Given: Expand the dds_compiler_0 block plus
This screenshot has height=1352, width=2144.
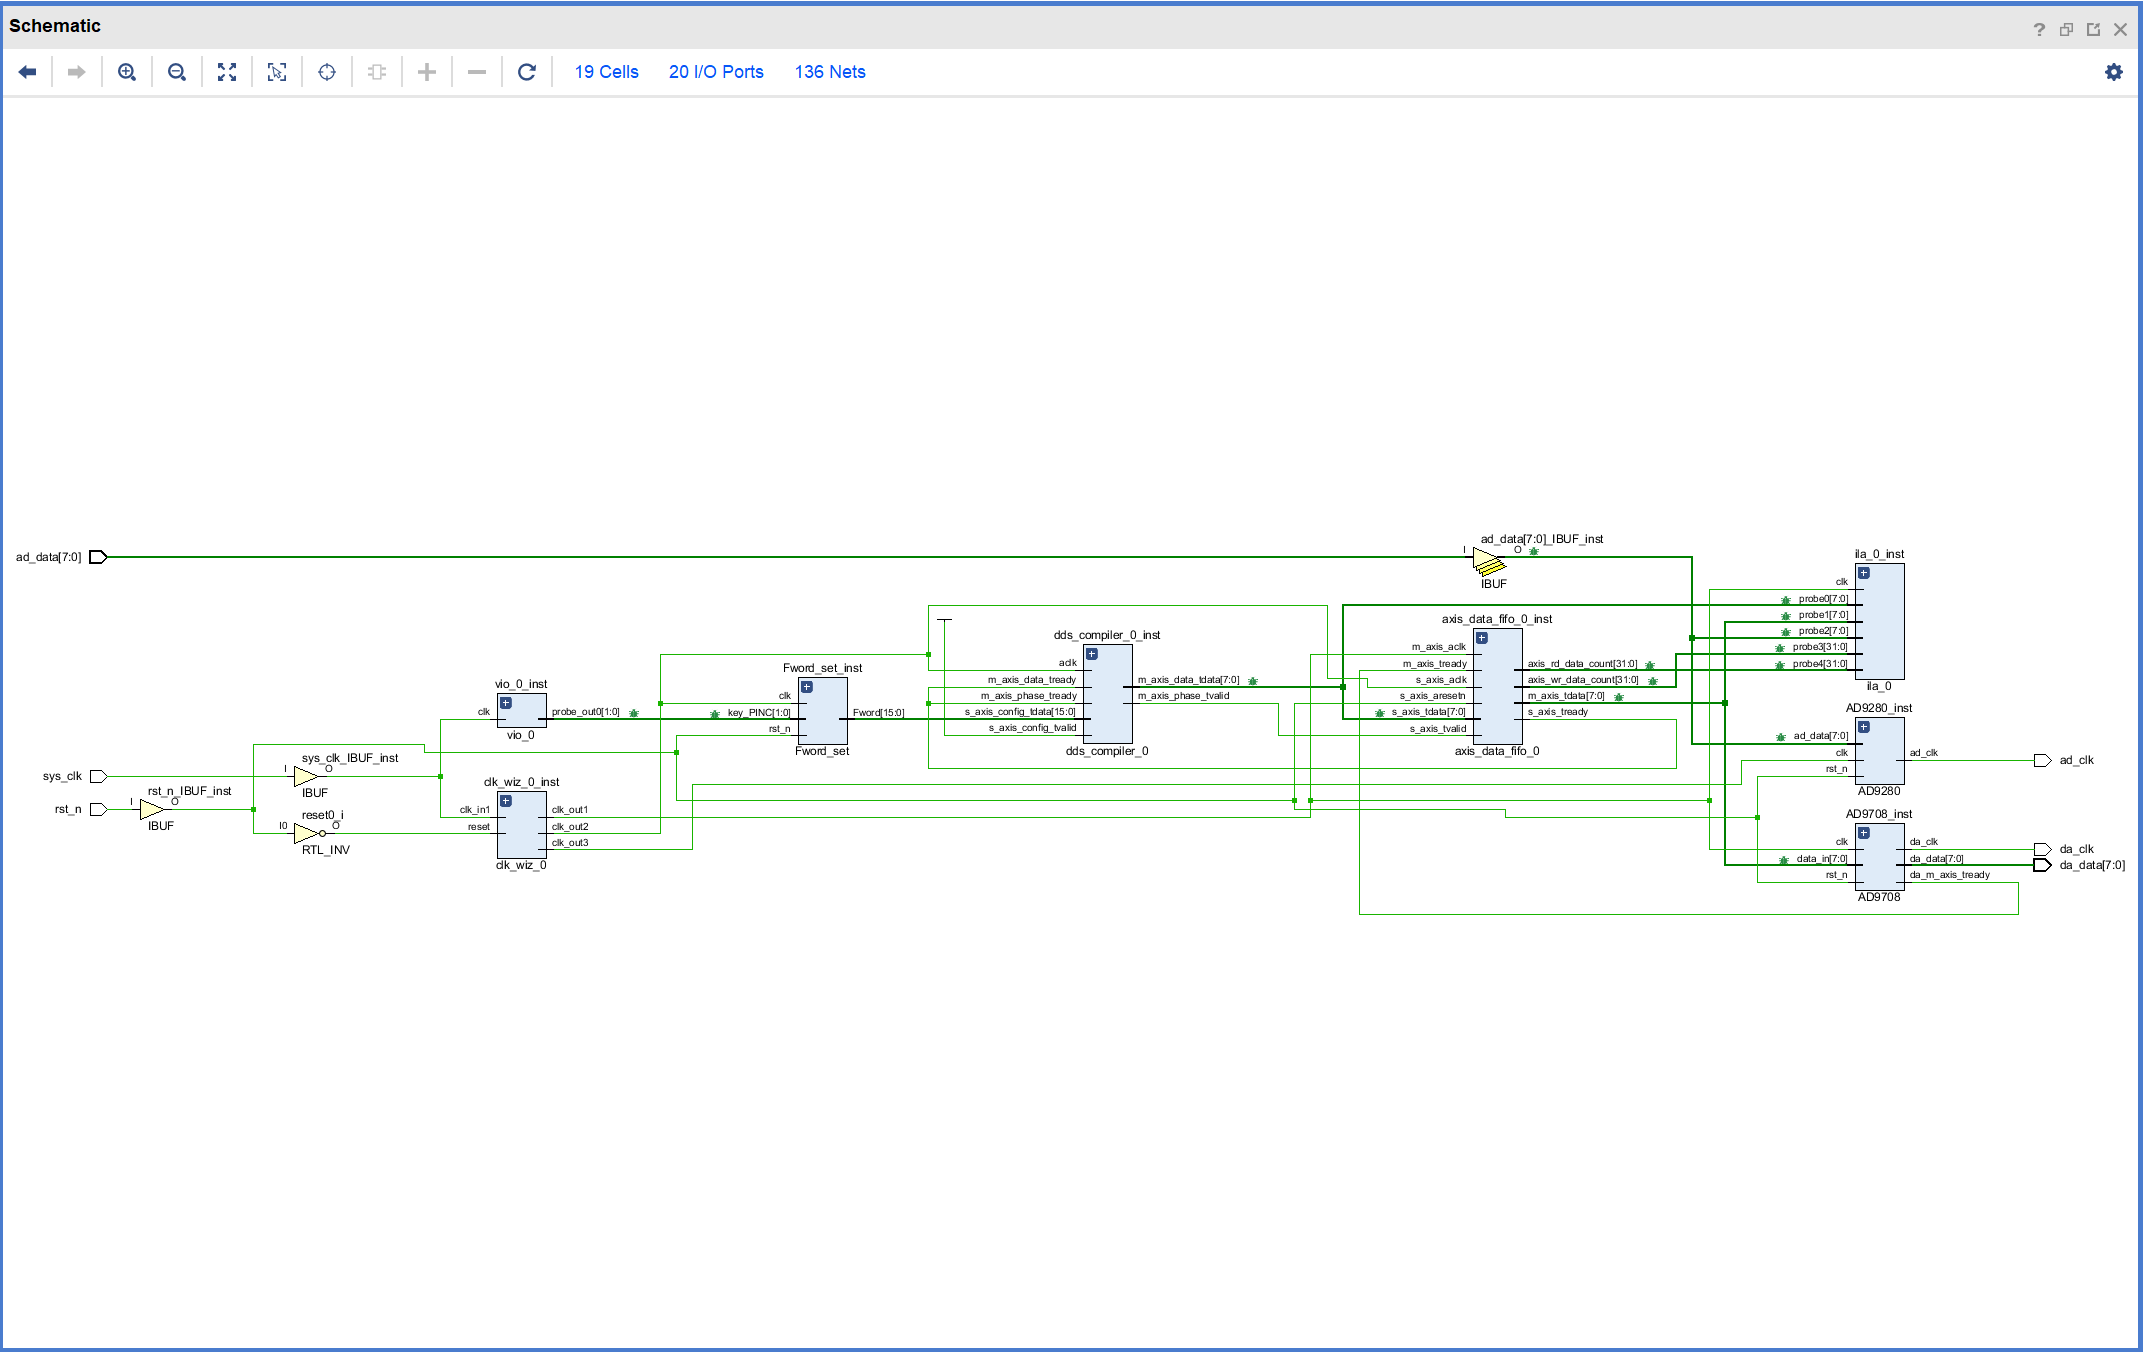Looking at the screenshot, I should (x=1092, y=654).
